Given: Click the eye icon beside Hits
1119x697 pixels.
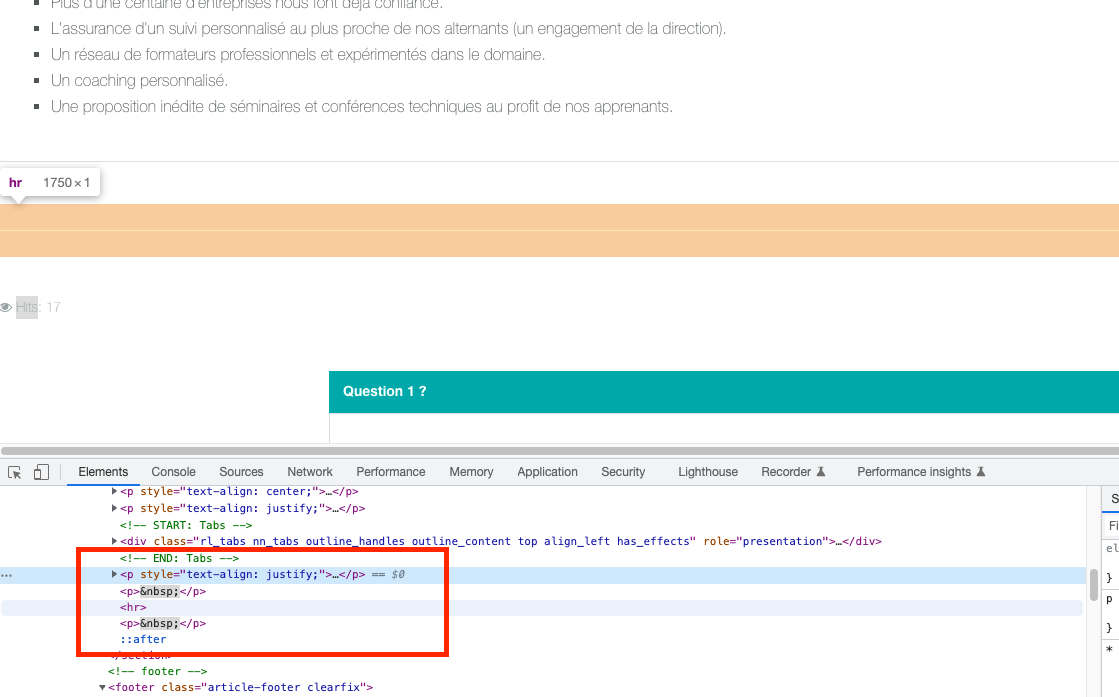Looking at the screenshot, I should (6, 307).
